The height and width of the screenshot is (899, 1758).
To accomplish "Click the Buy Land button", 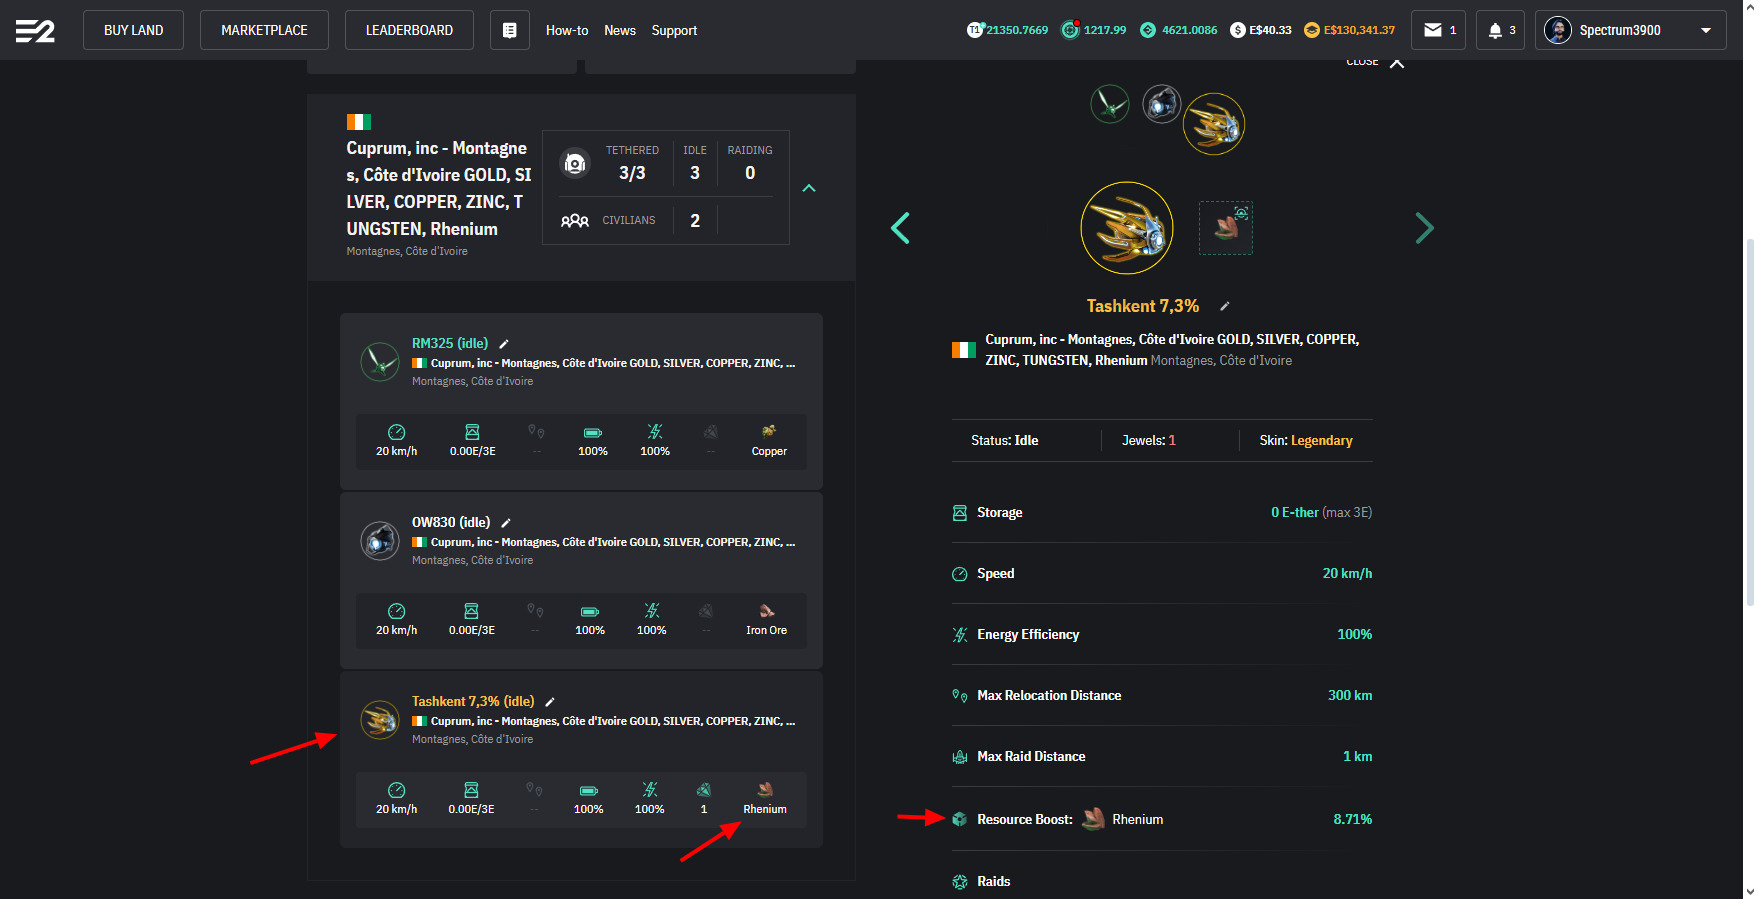I will 133,30.
